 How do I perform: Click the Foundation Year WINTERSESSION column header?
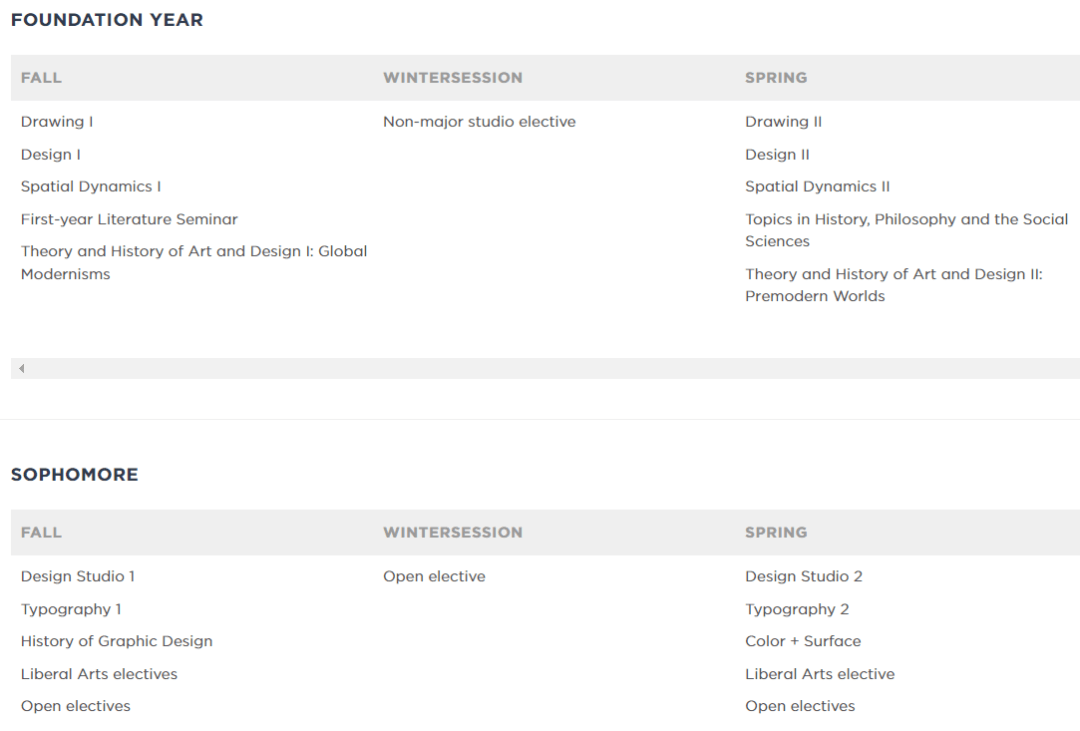click(453, 78)
